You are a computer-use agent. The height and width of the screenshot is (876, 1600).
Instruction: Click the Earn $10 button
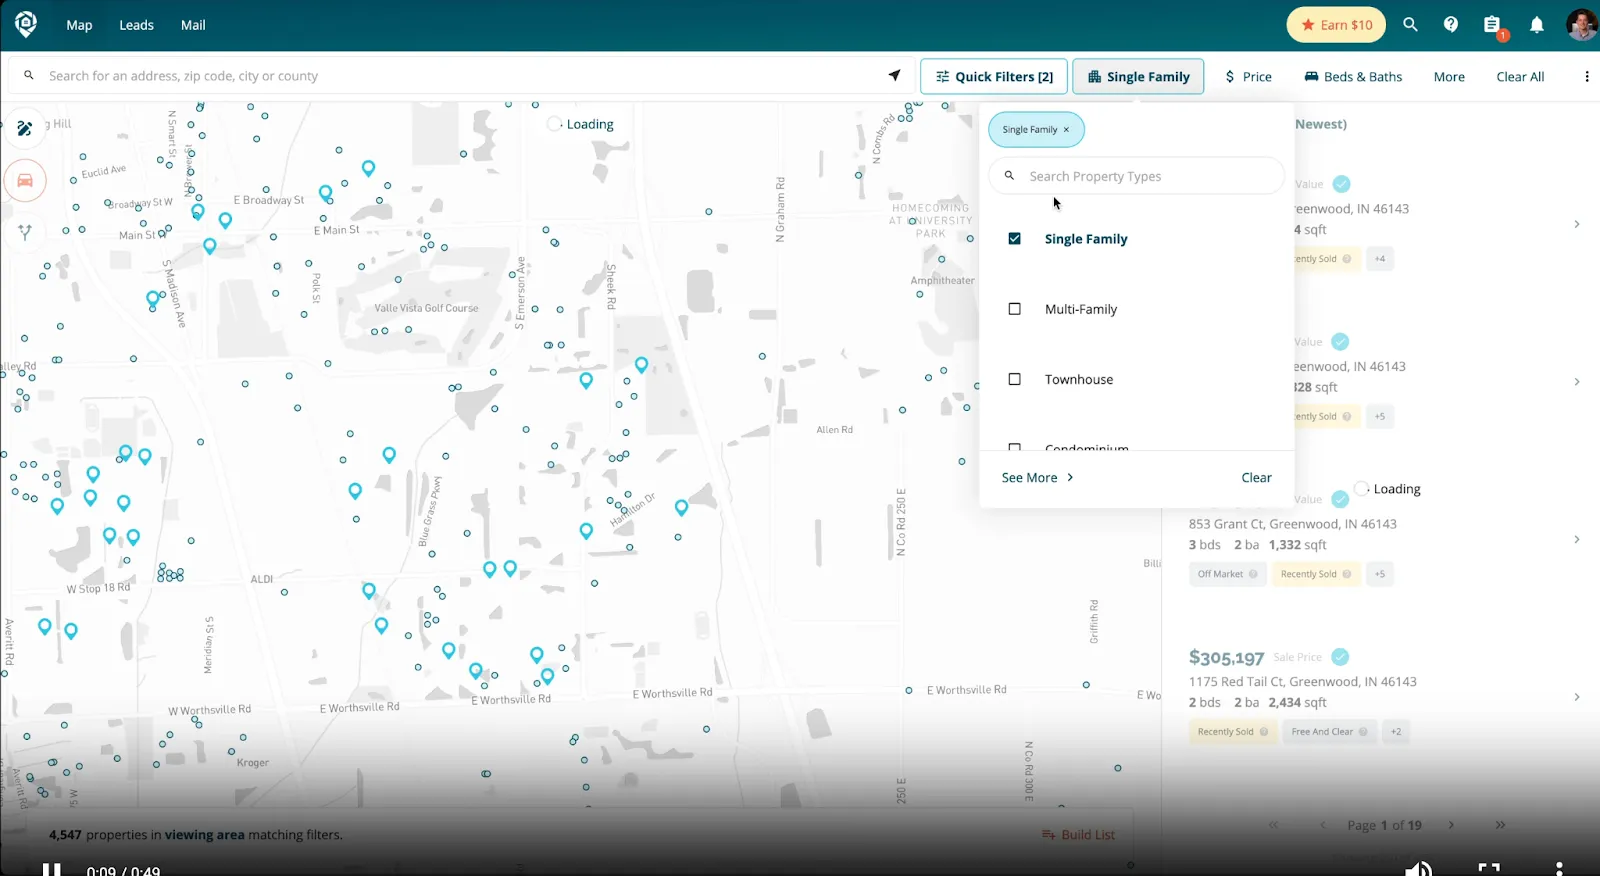pos(1336,25)
